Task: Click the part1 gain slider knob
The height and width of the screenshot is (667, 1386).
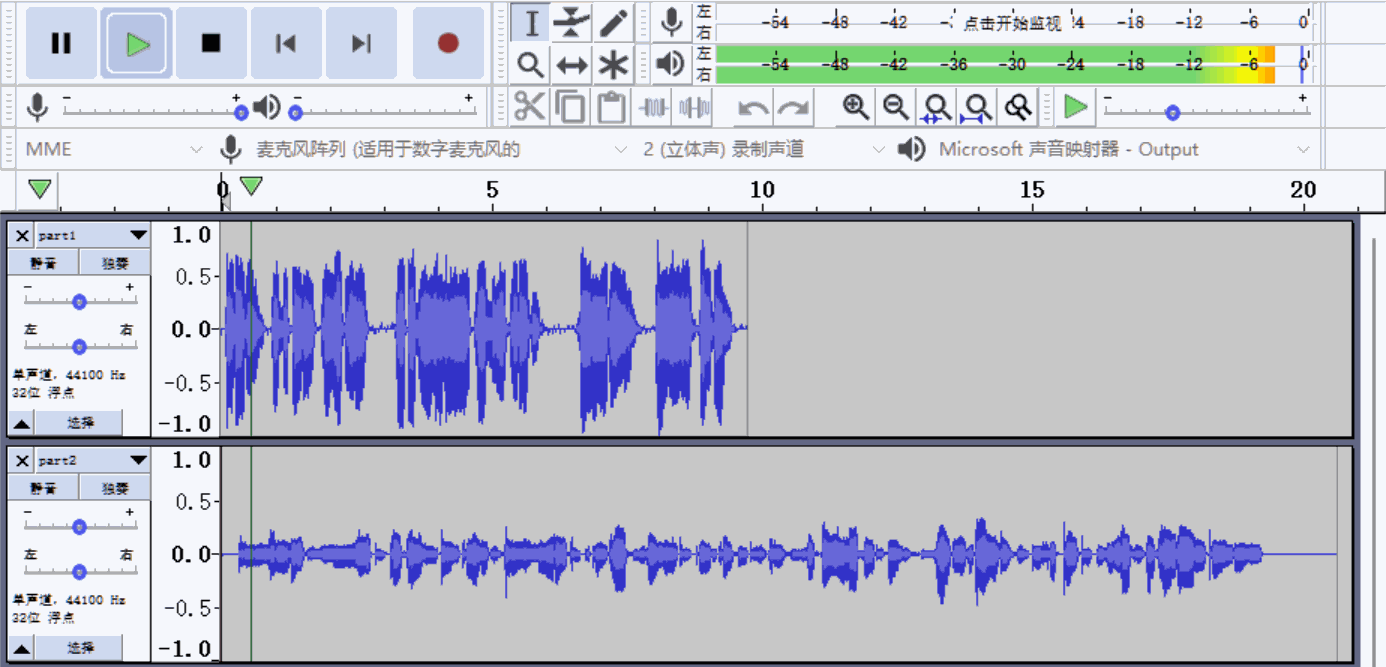Action: 79,302
